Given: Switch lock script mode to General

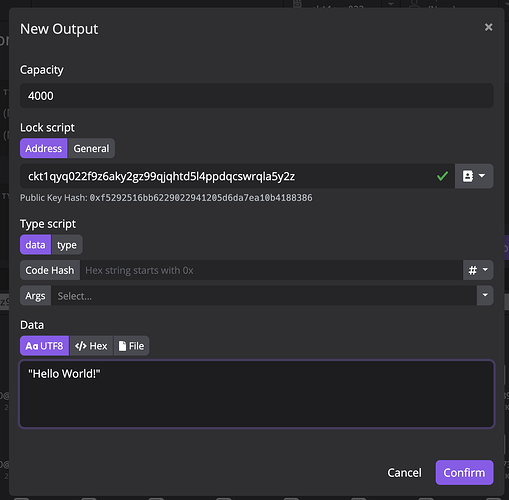Looking at the screenshot, I should coord(91,148).
